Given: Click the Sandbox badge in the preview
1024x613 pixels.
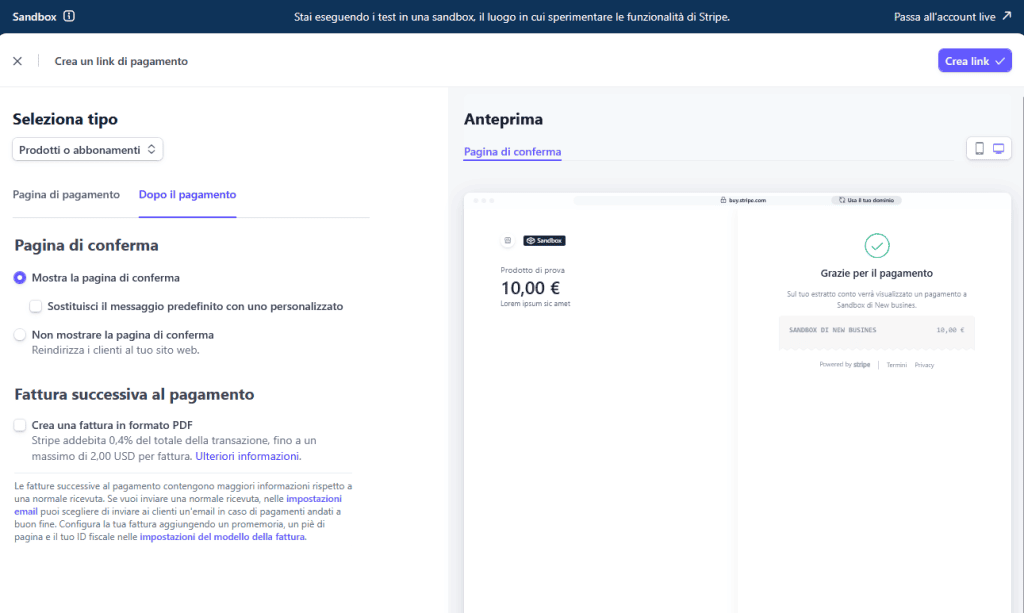Looking at the screenshot, I should pyautogui.click(x=544, y=240).
